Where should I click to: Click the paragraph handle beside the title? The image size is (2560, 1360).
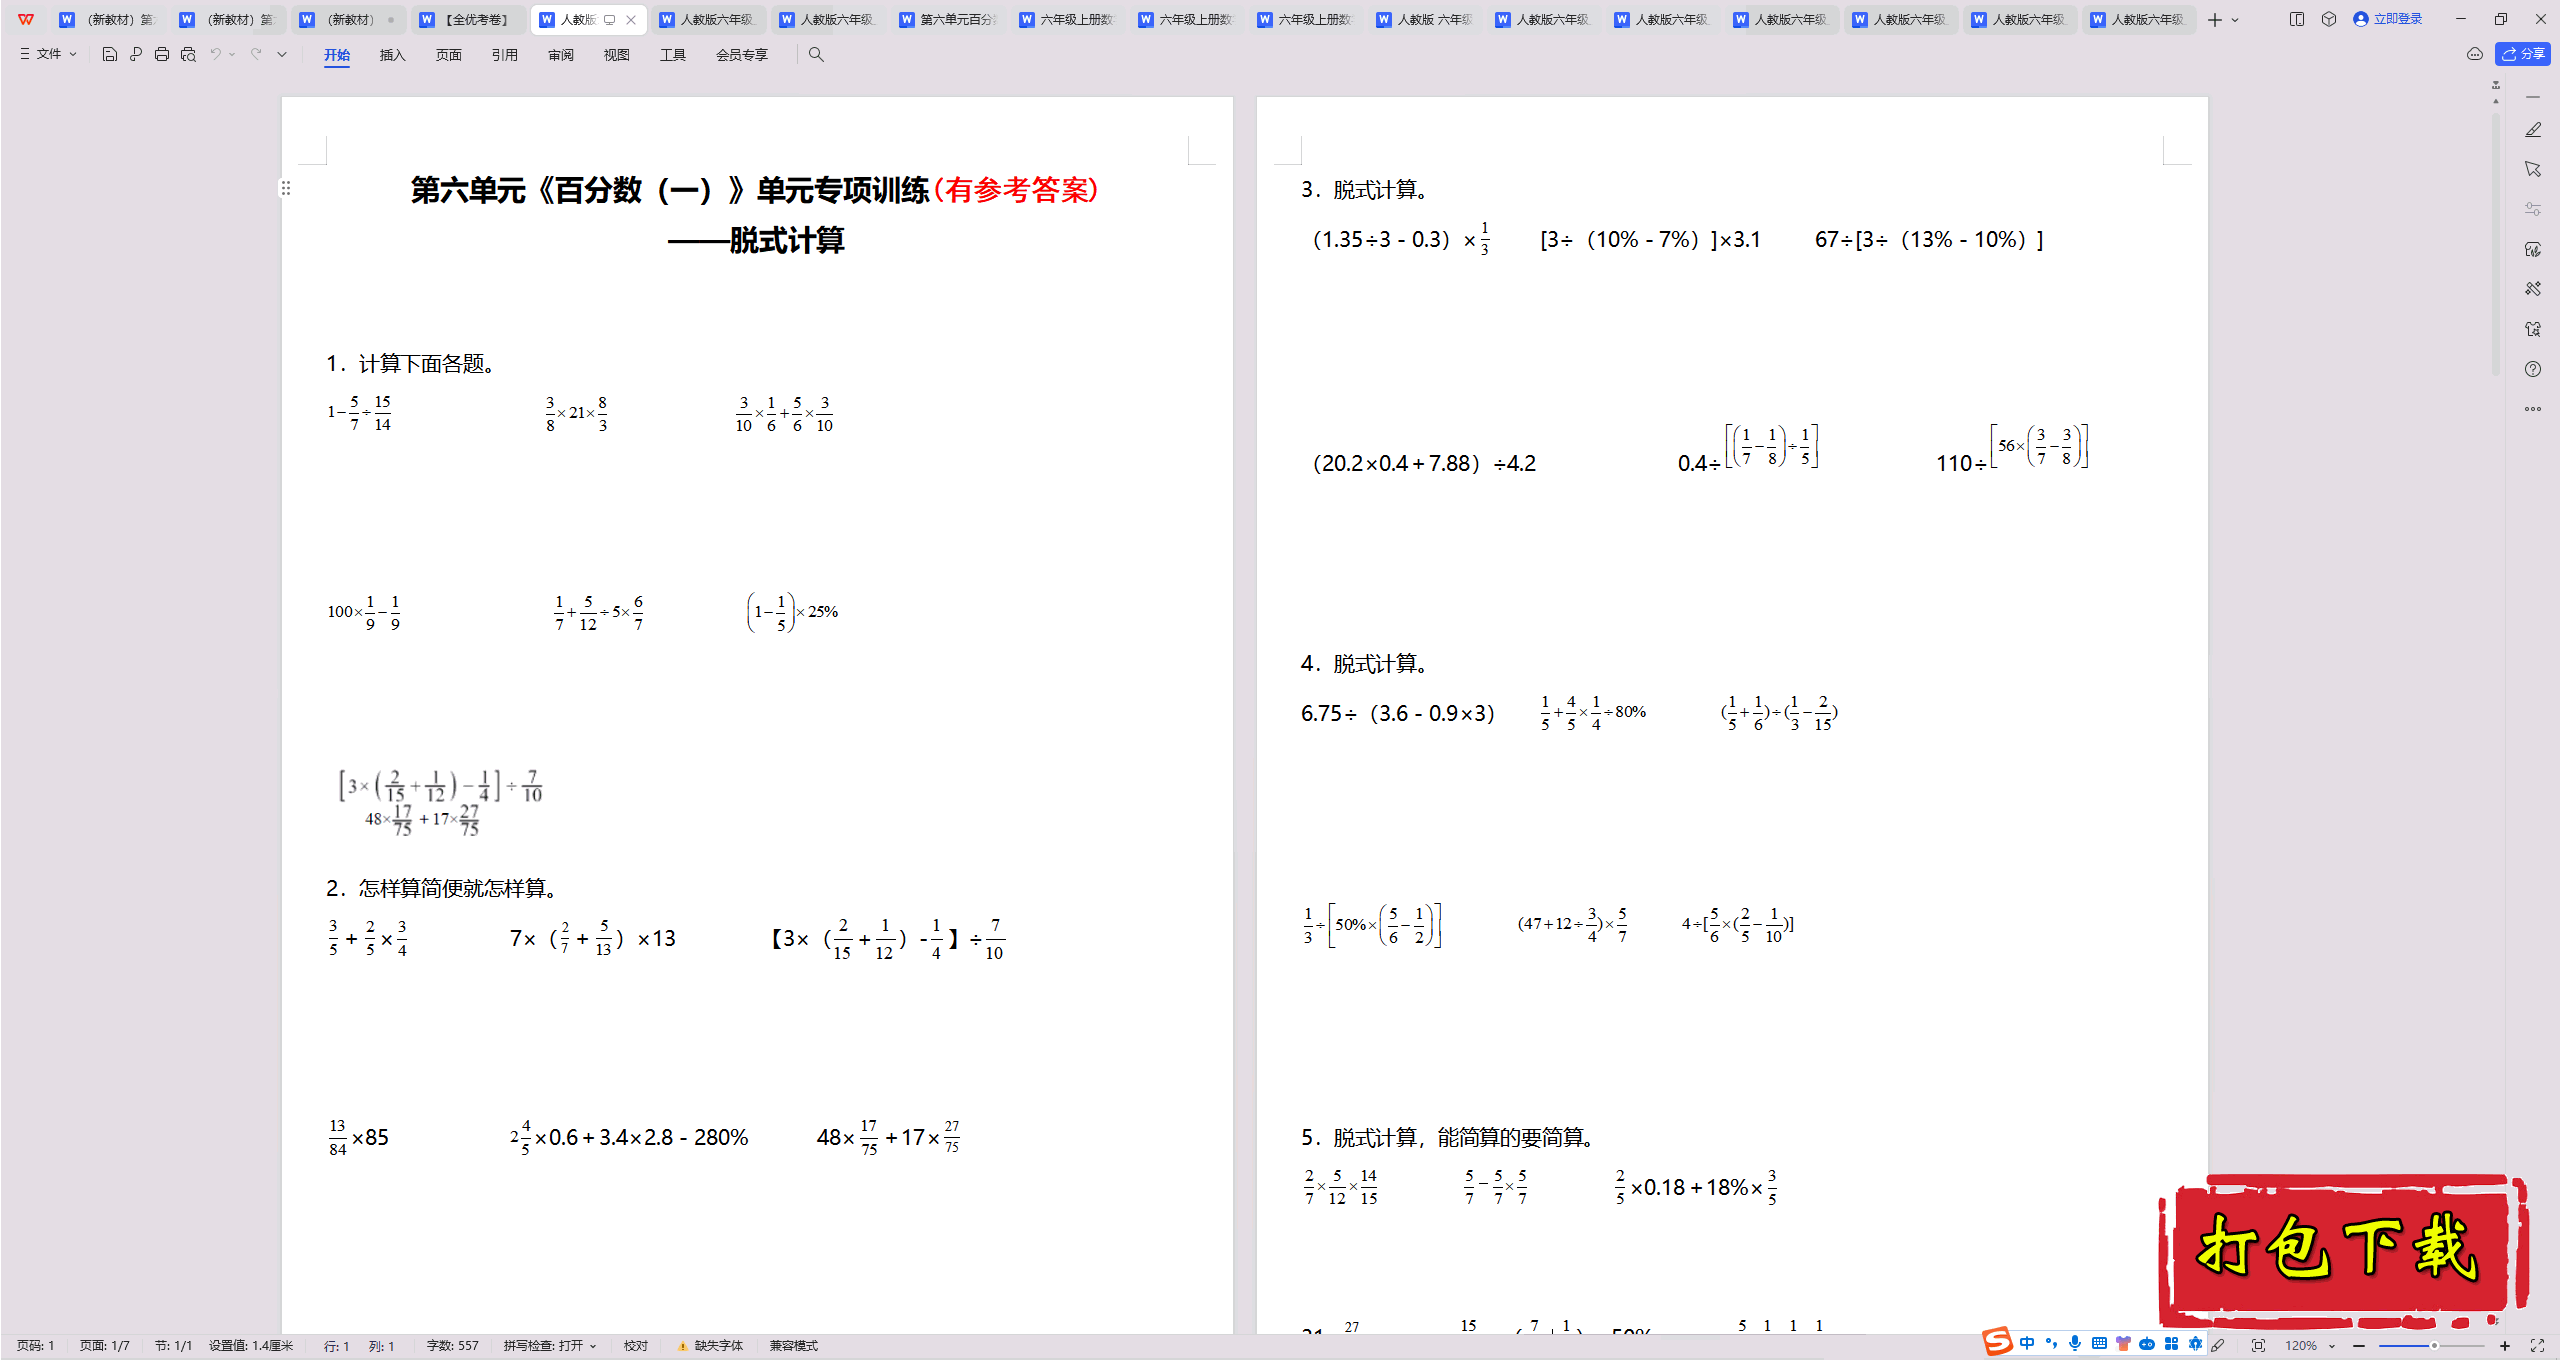coord(286,188)
